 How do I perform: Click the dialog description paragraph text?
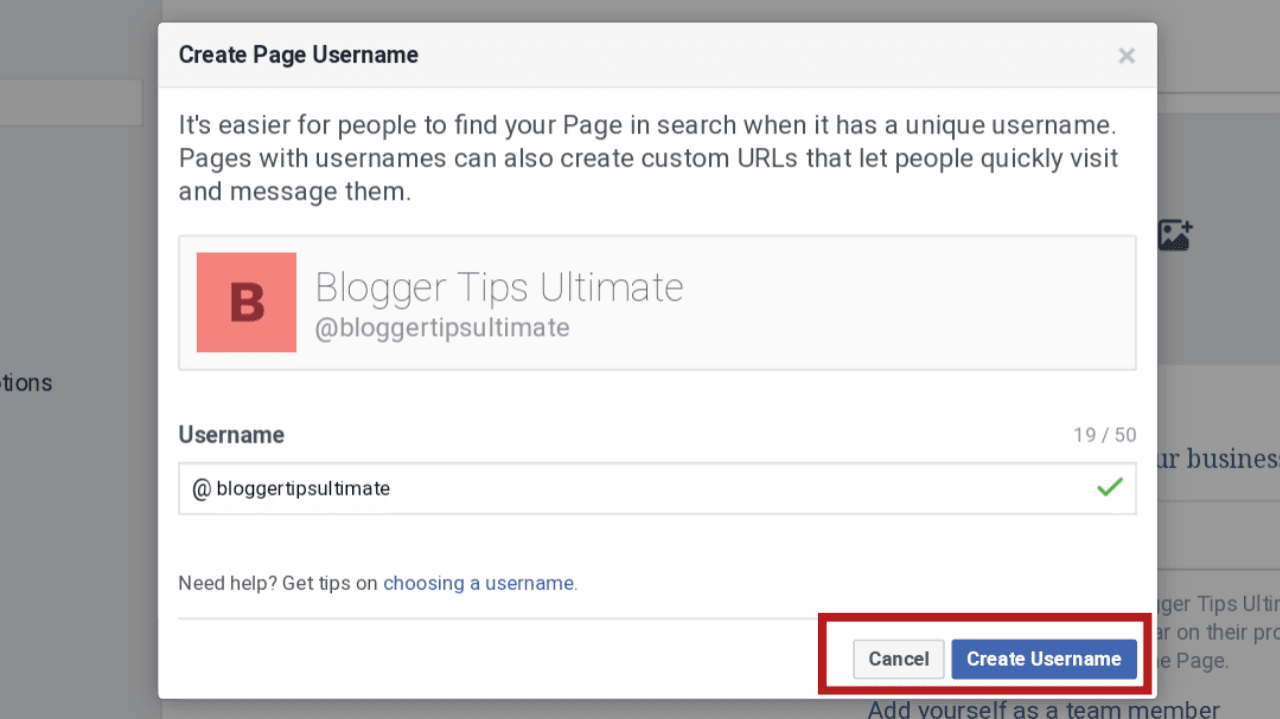(647, 158)
